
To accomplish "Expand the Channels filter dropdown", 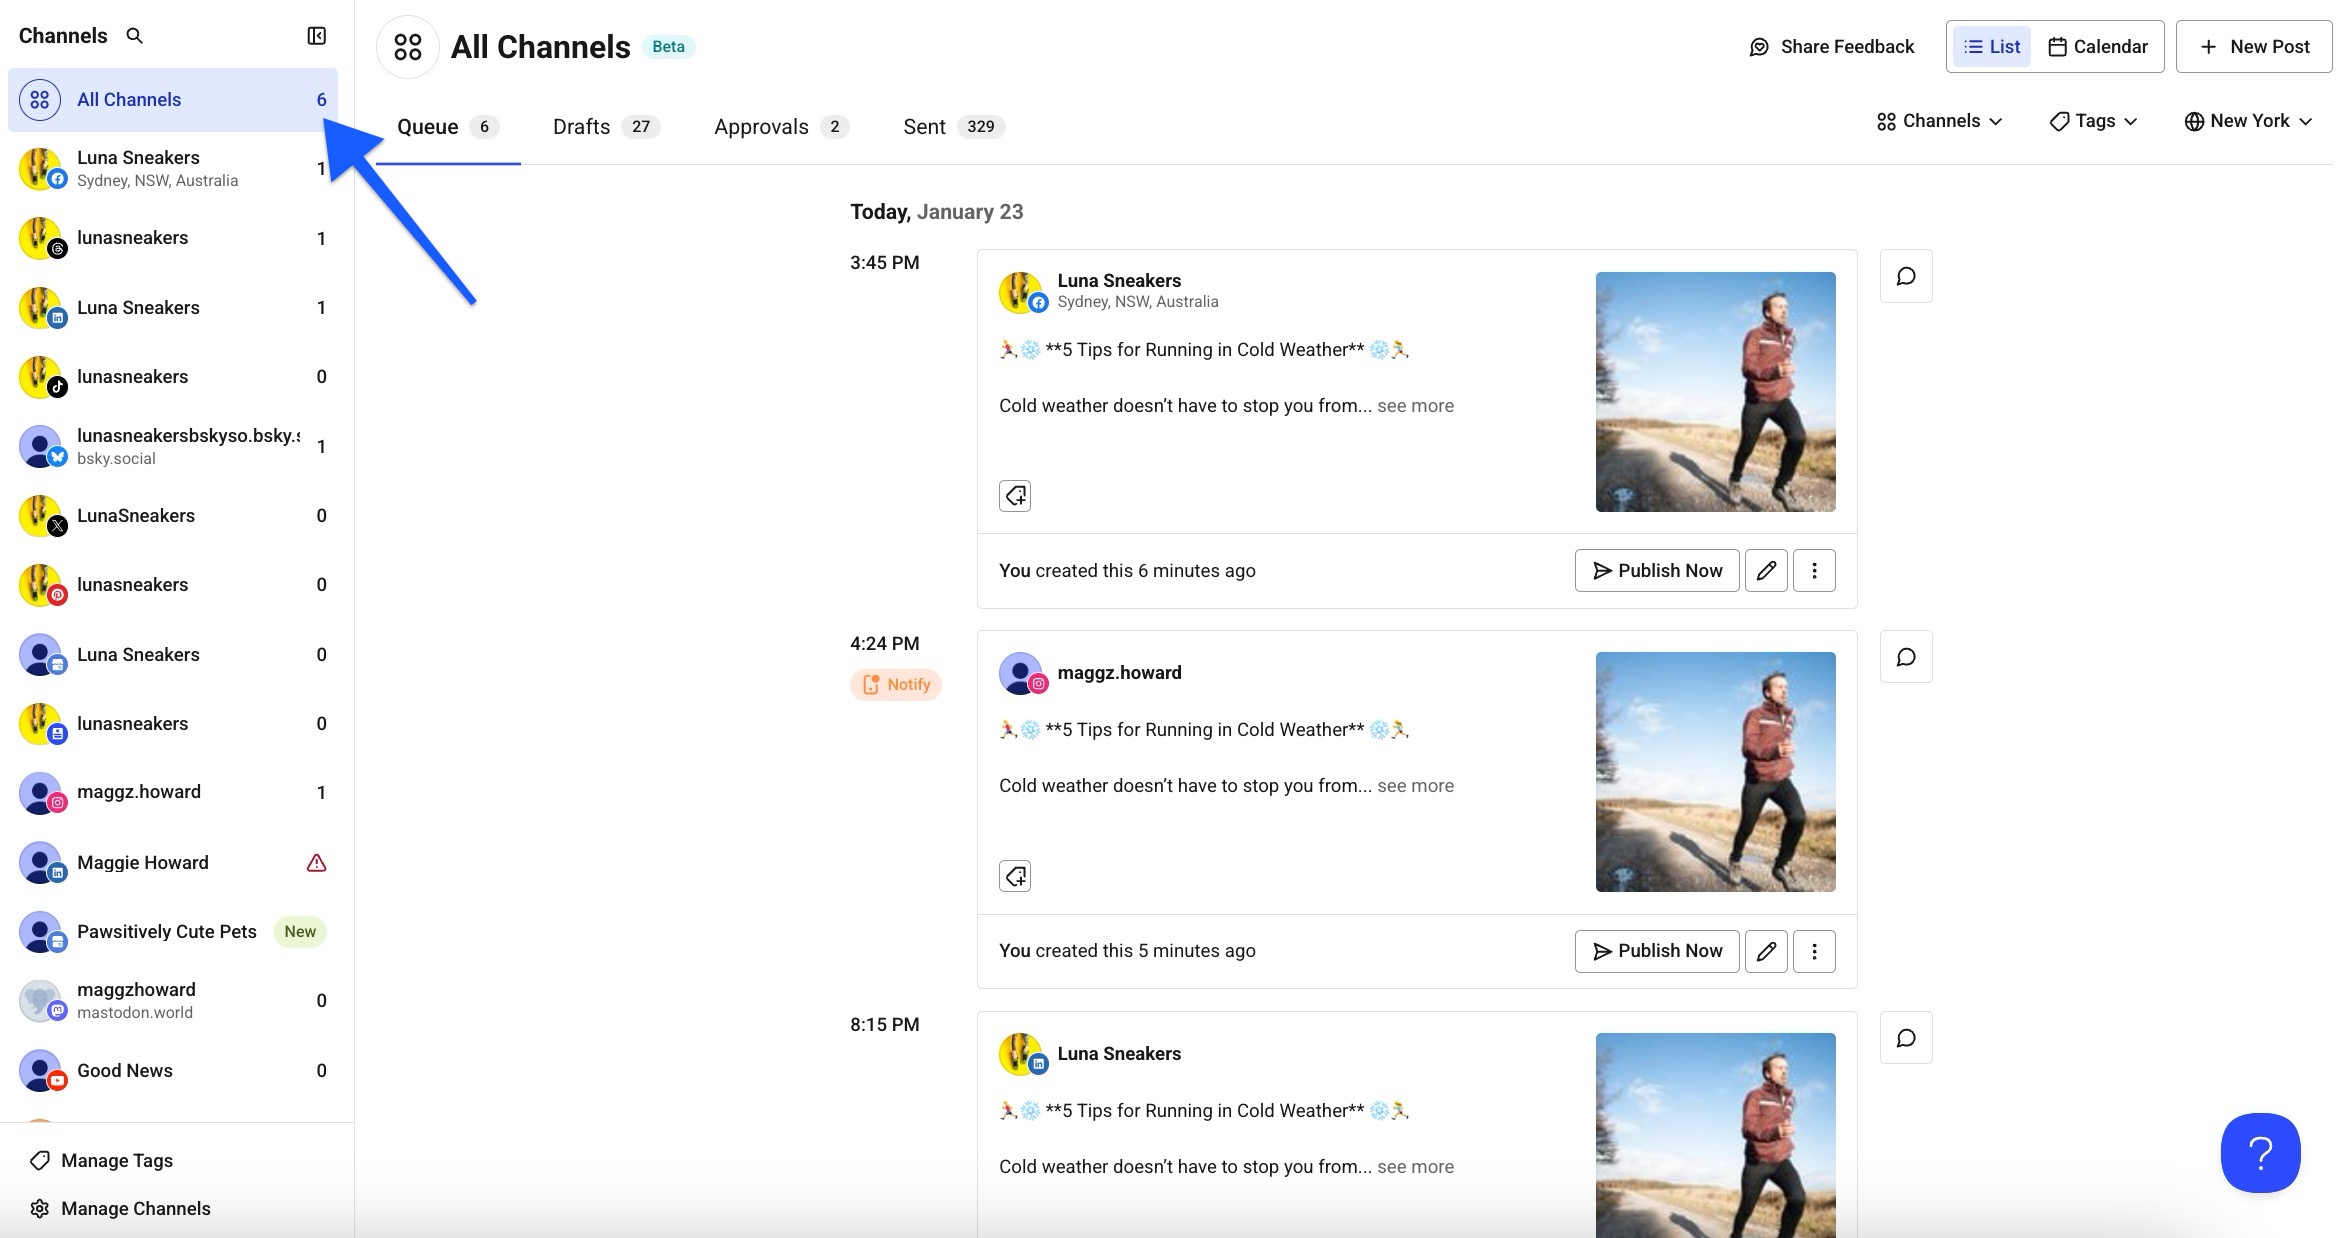I will (1941, 121).
